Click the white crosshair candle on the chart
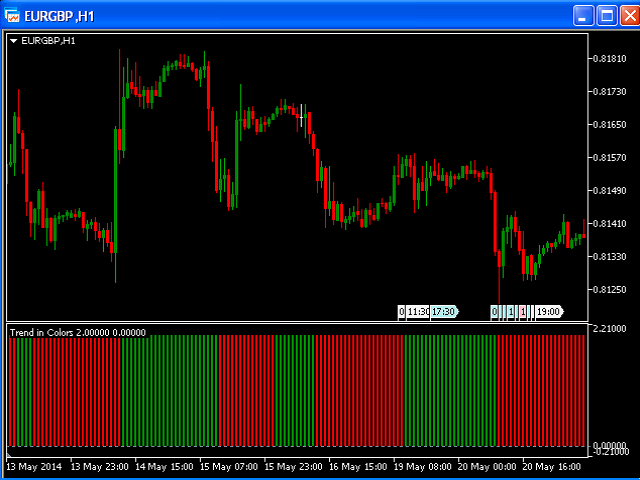 point(301,116)
